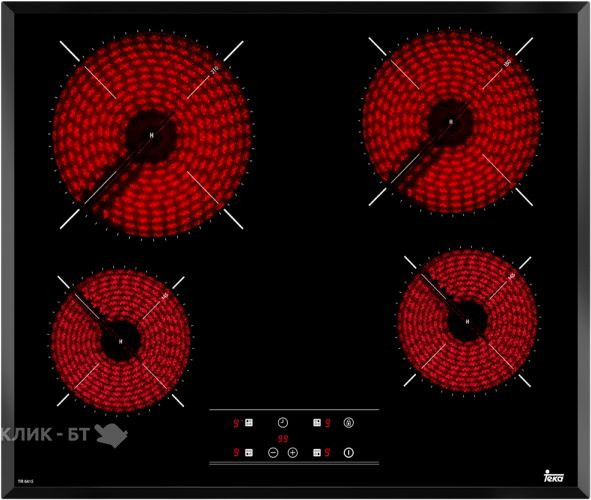Tap the bottom-right zone power level digit
The width and height of the screenshot is (591, 500).
click(327, 453)
